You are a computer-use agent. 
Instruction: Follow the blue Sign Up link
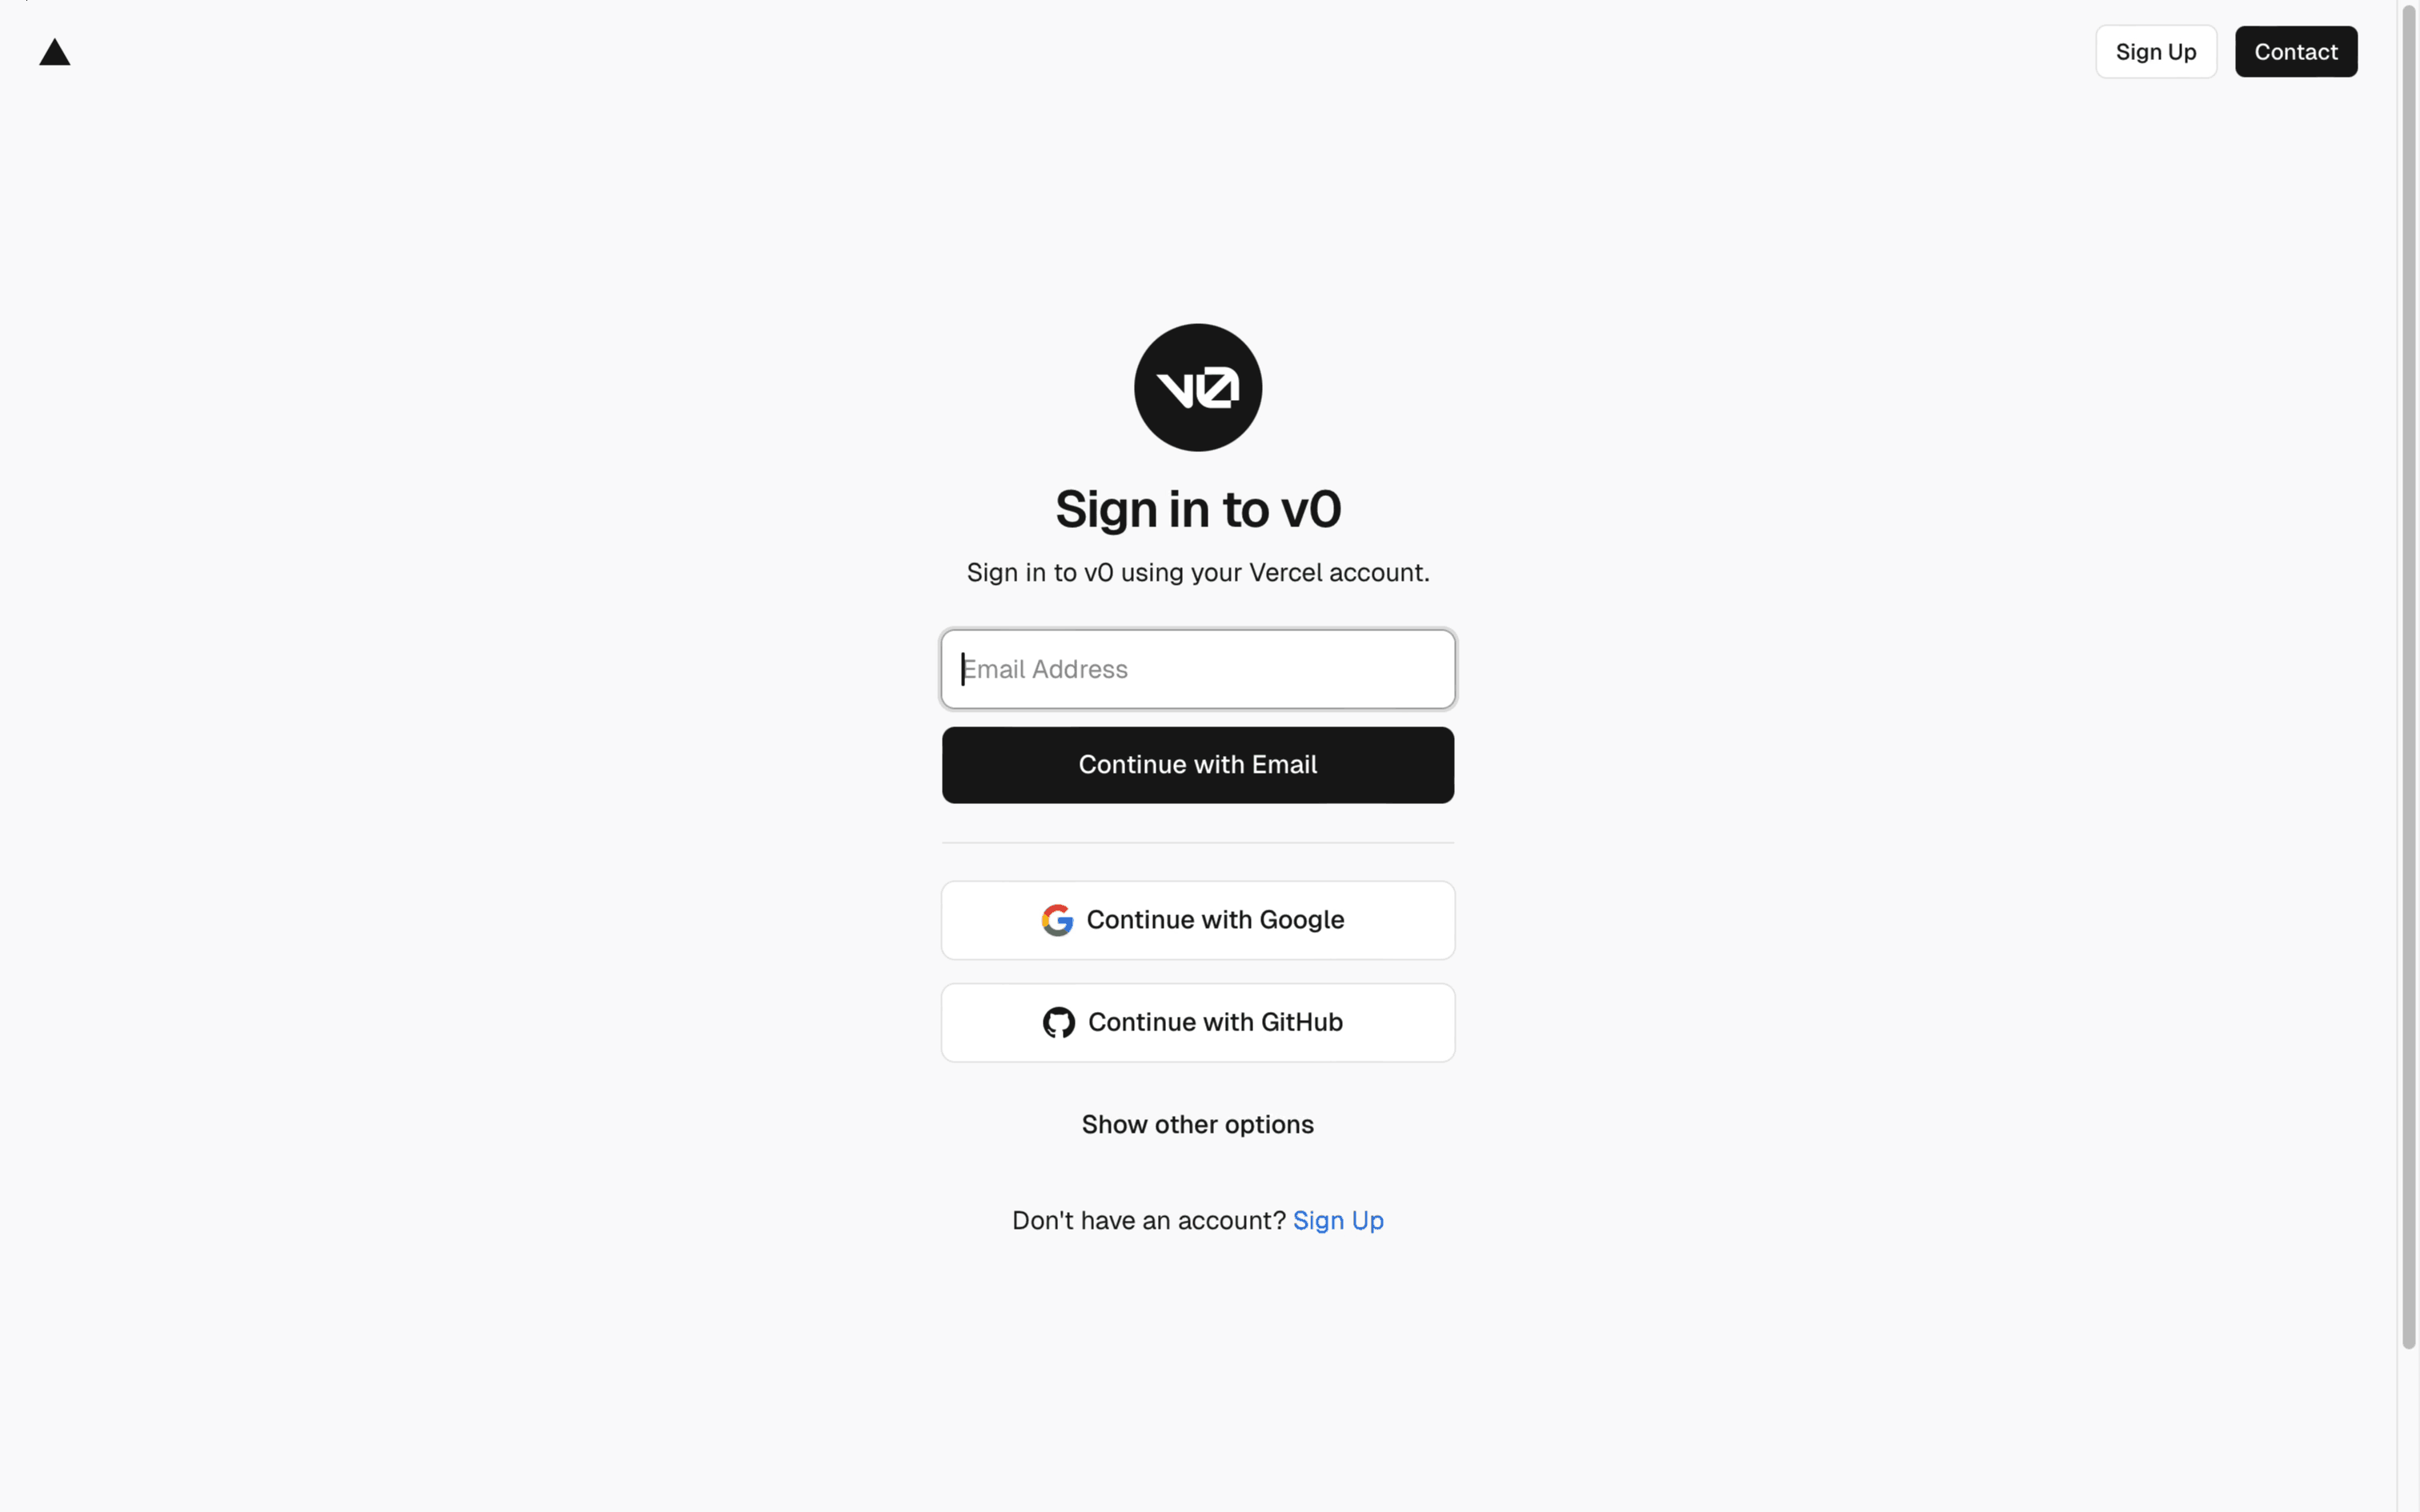(1338, 1220)
